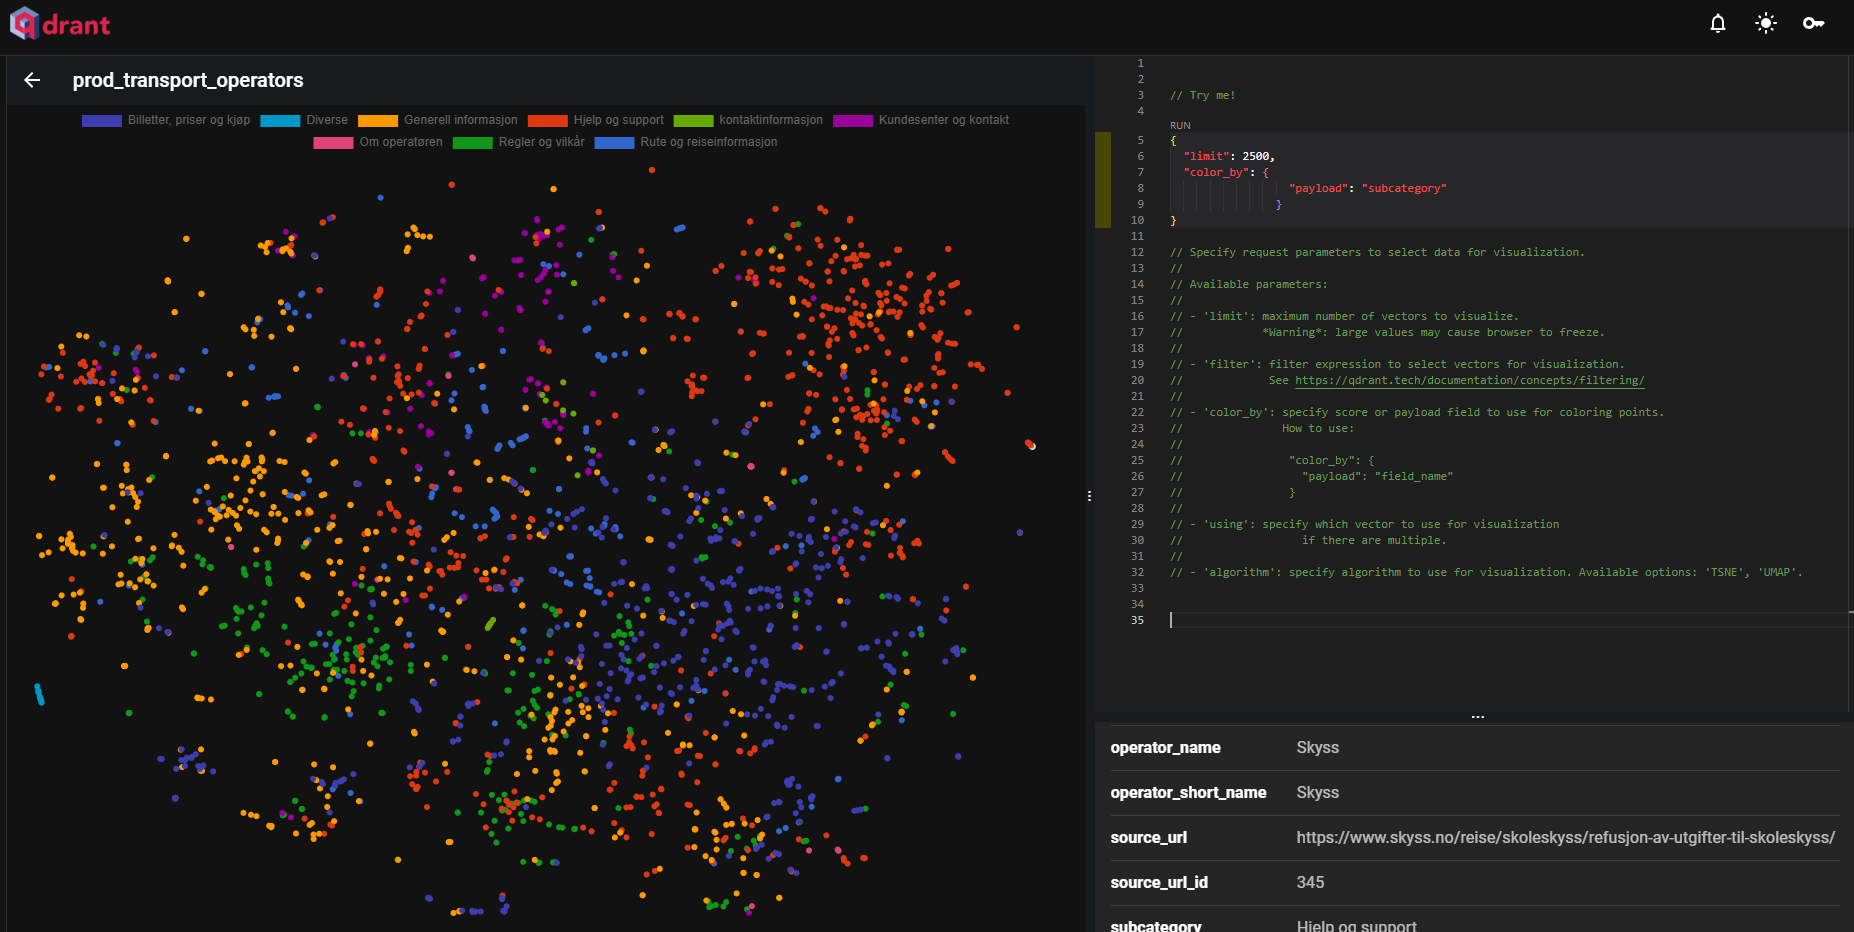
Task: Select the operator_name value Skyss
Action: (1317, 747)
